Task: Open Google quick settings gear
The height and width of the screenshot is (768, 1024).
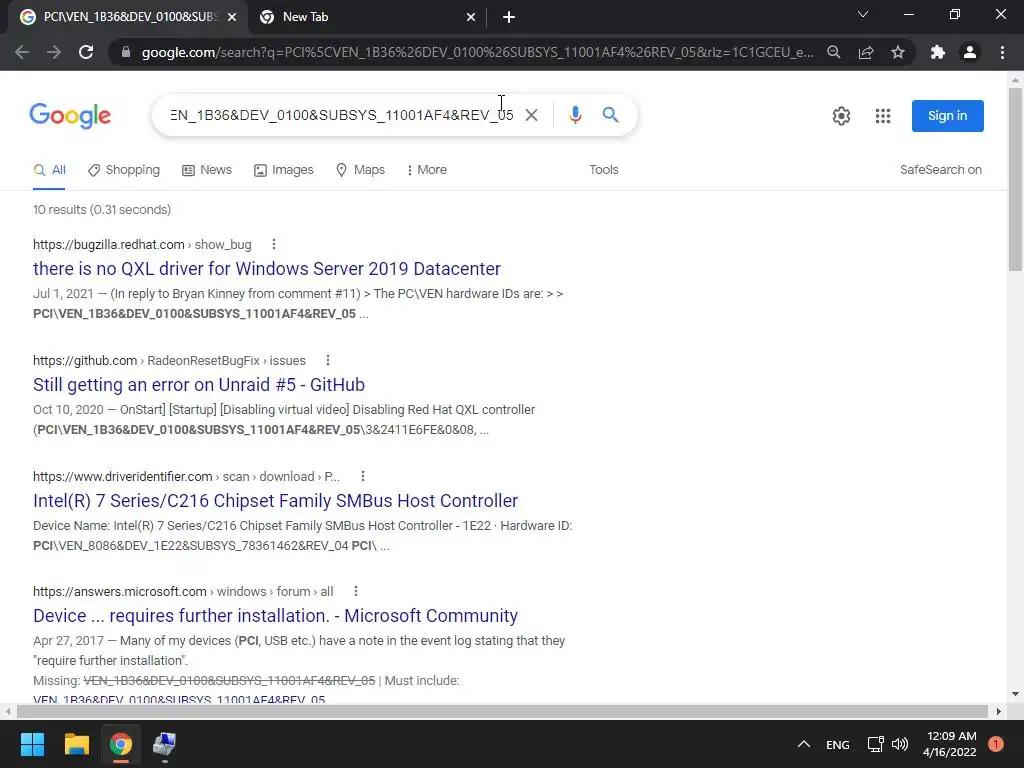Action: [x=841, y=116]
